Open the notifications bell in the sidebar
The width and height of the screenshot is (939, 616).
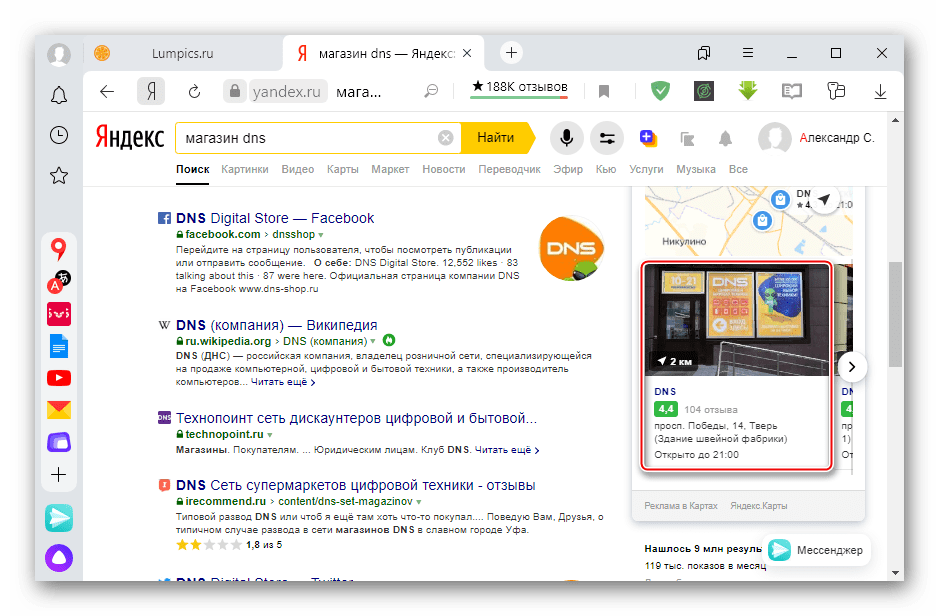(59, 95)
